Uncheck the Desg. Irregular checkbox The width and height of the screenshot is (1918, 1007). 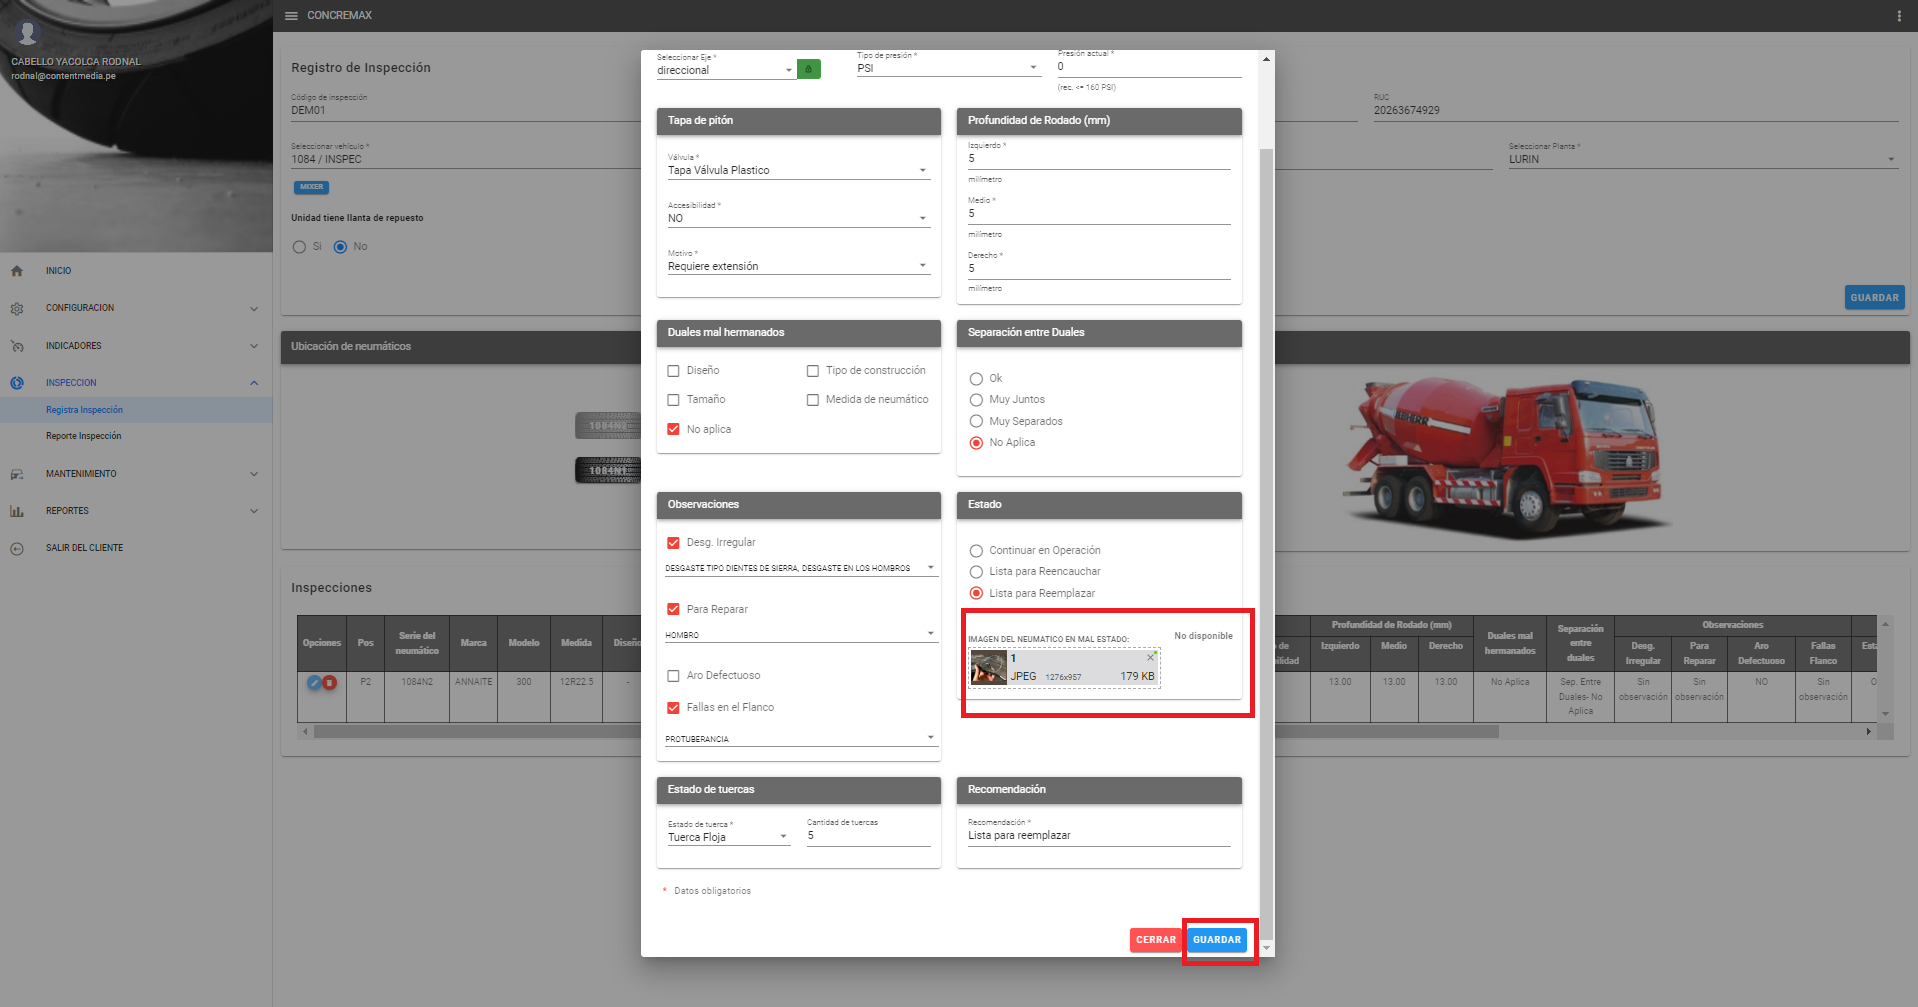(673, 543)
